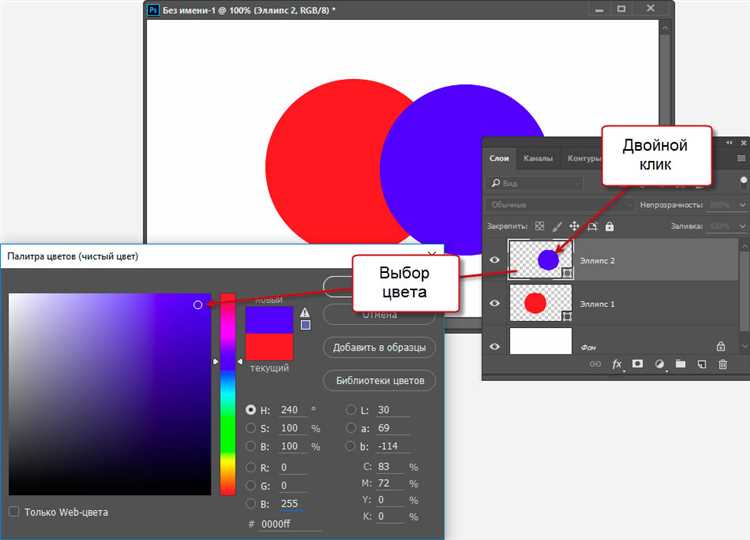Click the prevent artboard auto-nesting lock icon
750x540 pixels.
click(592, 226)
